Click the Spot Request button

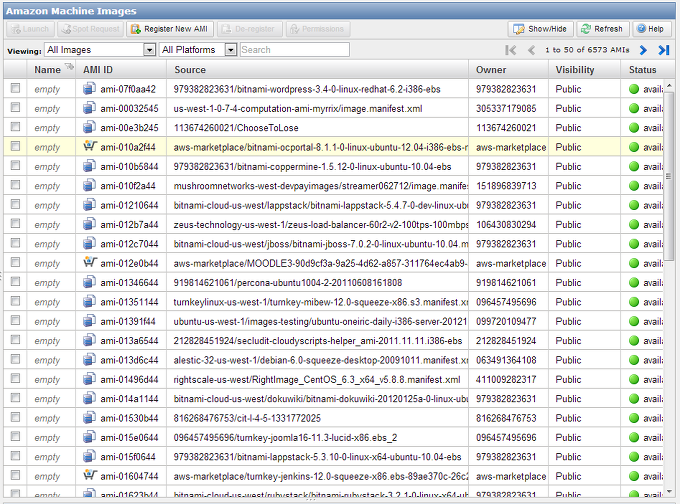[91, 29]
